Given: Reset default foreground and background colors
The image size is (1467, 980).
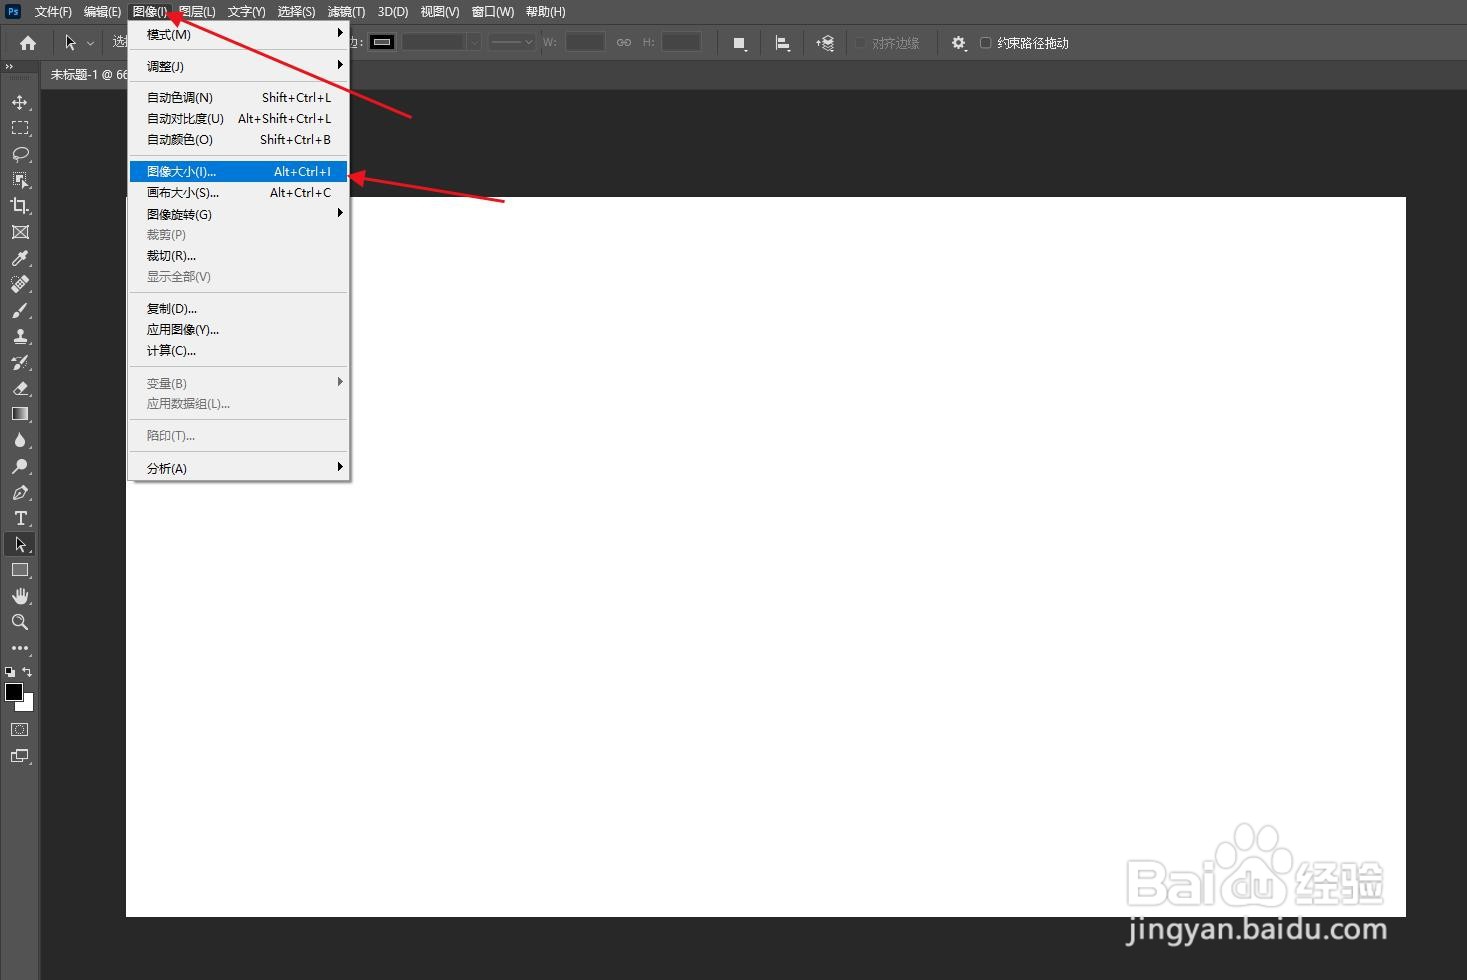Looking at the screenshot, I should coord(10,672).
